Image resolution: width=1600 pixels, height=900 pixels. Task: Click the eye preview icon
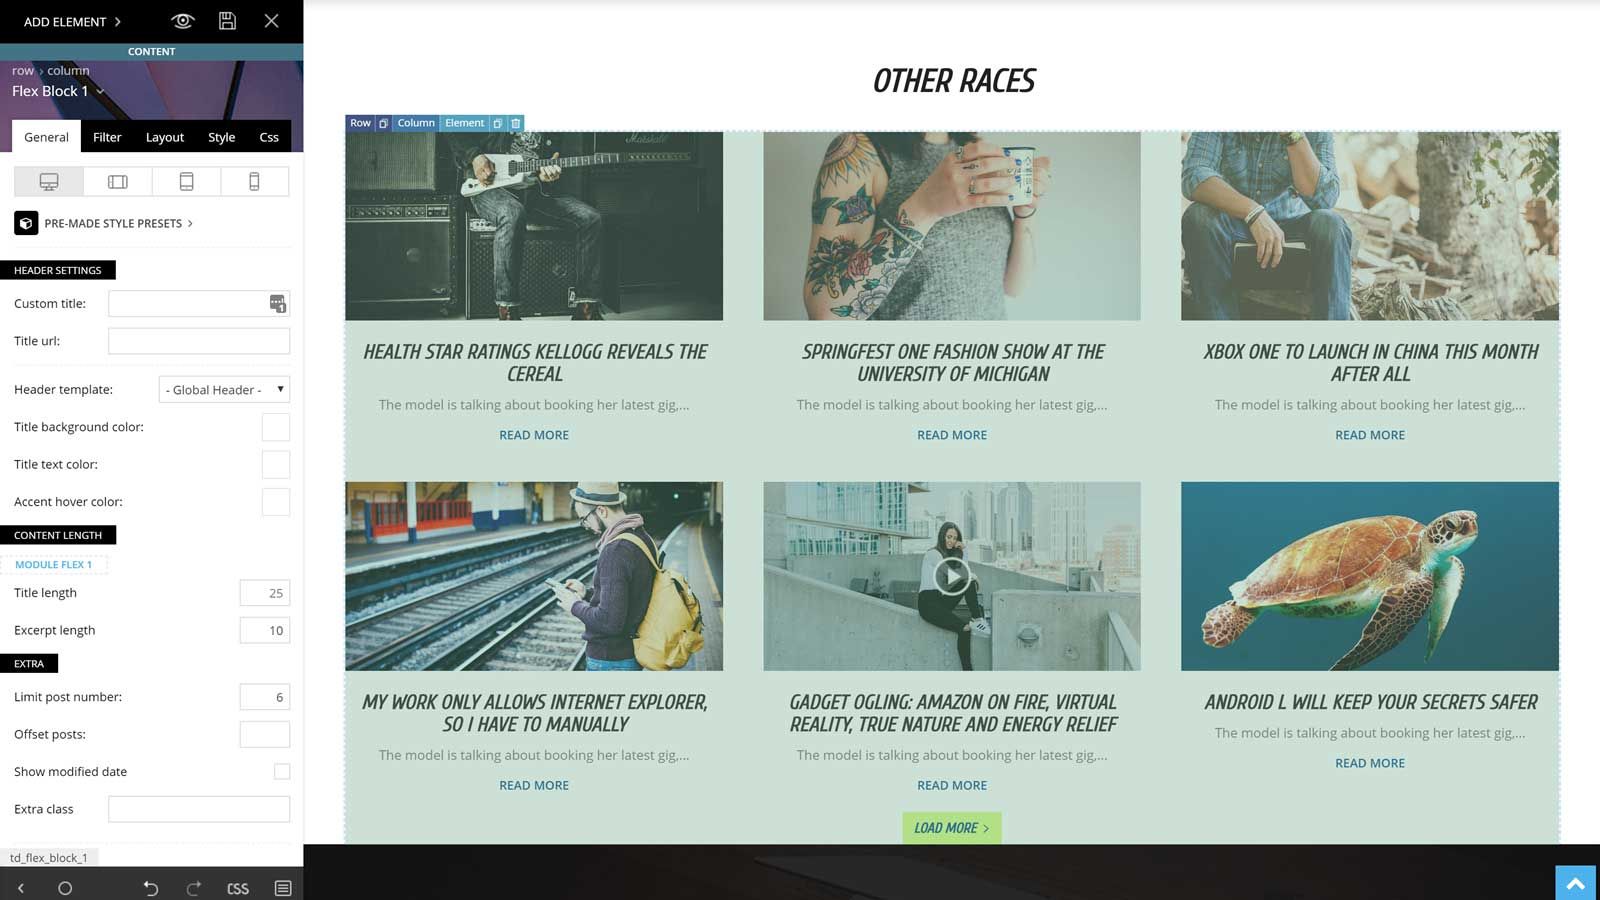(182, 21)
